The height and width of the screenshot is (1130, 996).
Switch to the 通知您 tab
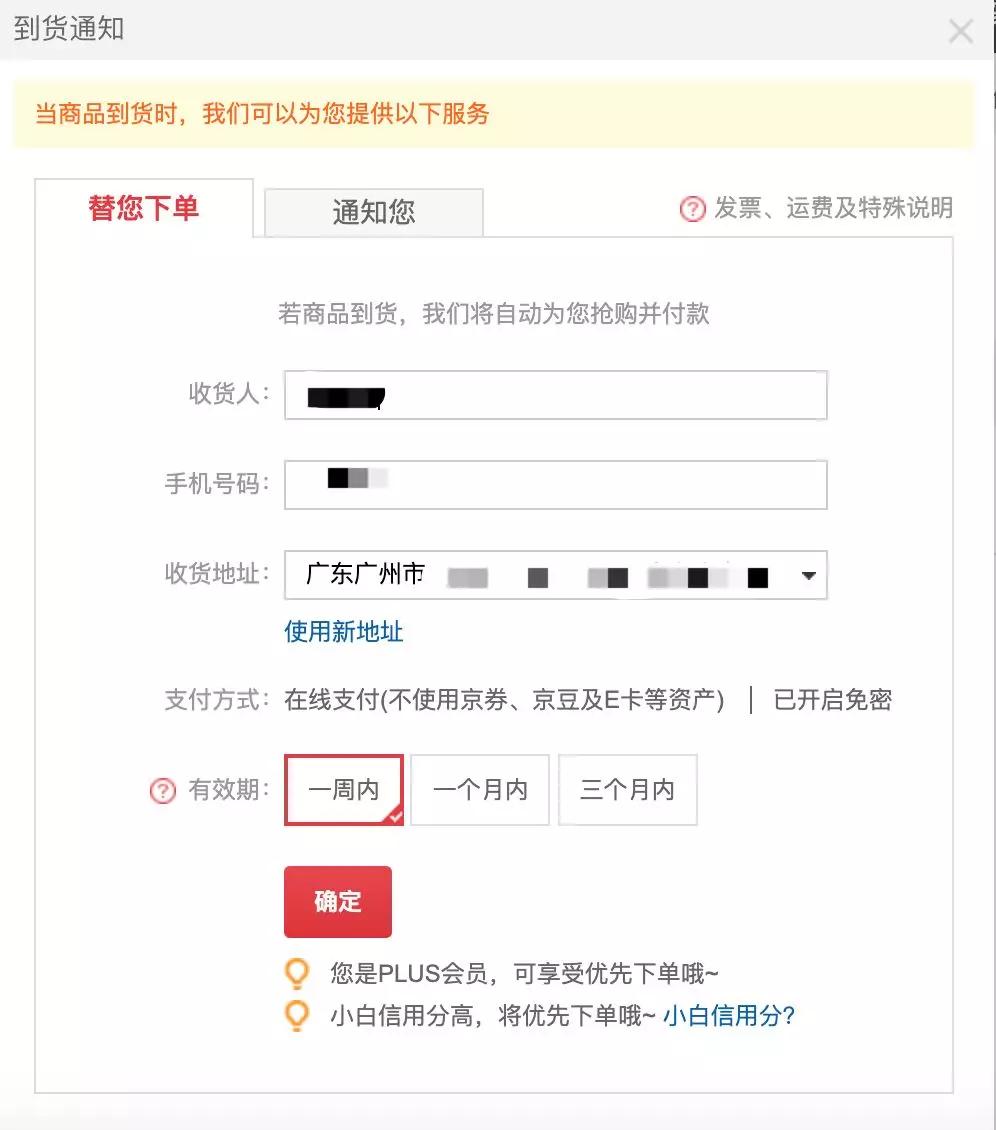(372, 211)
